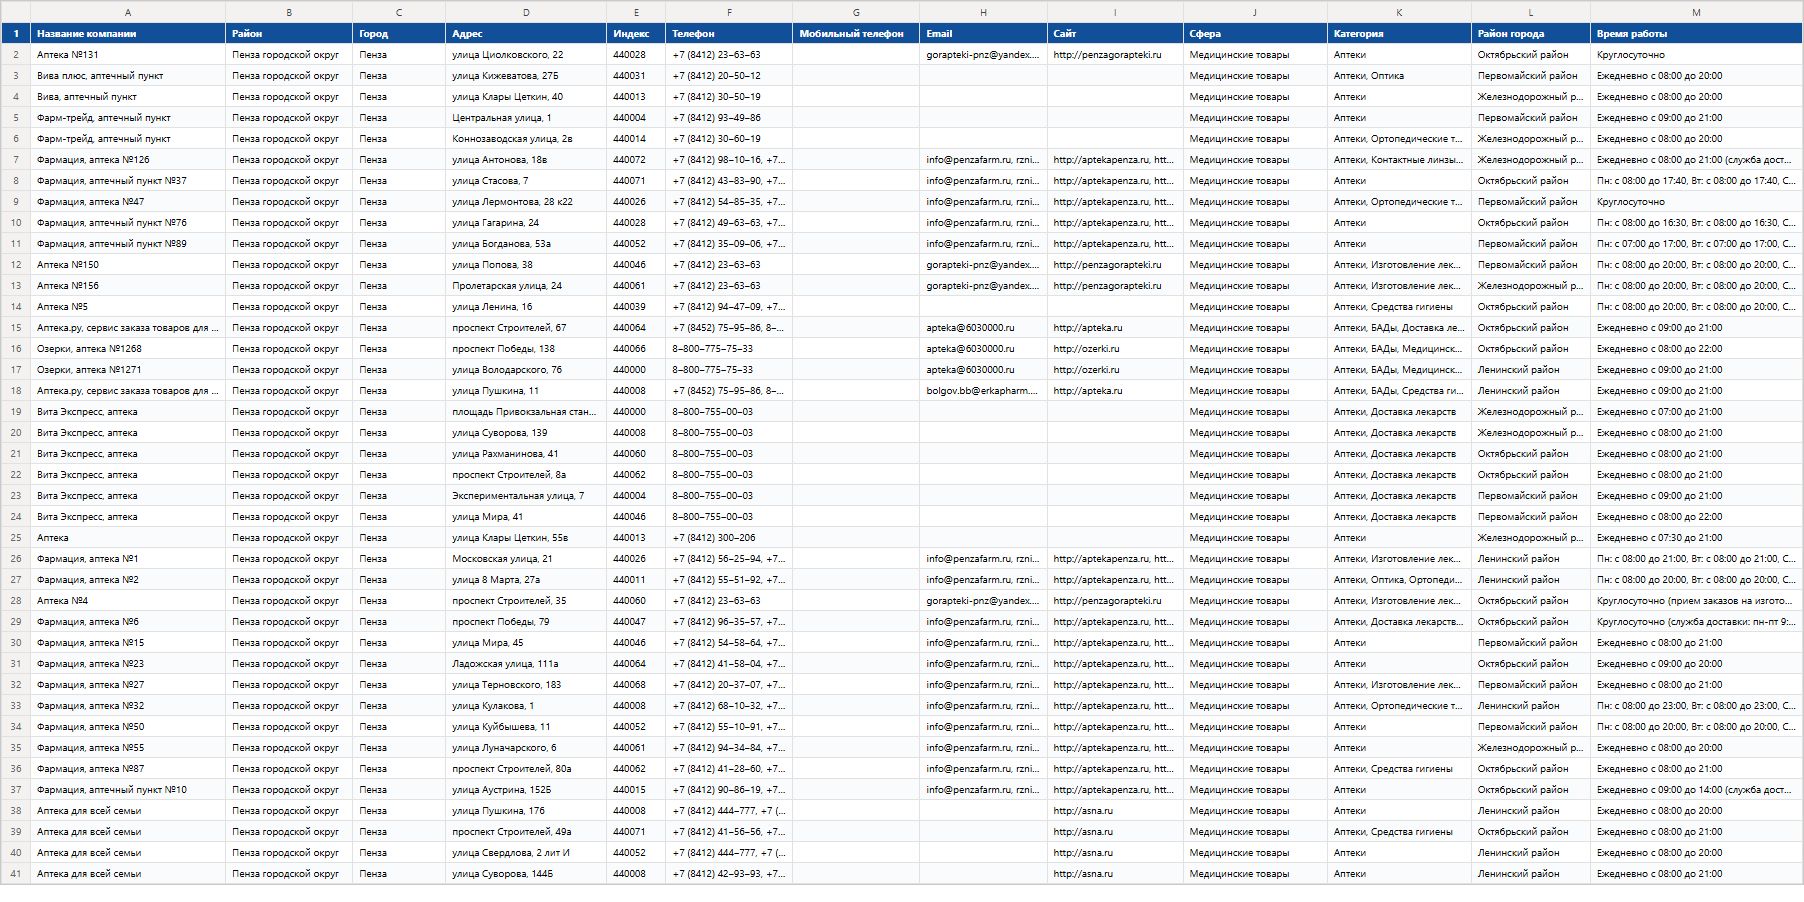1804x902 pixels.
Task: Select the address 'улица Аустрина, 152Б'
Action: [x=526, y=790]
